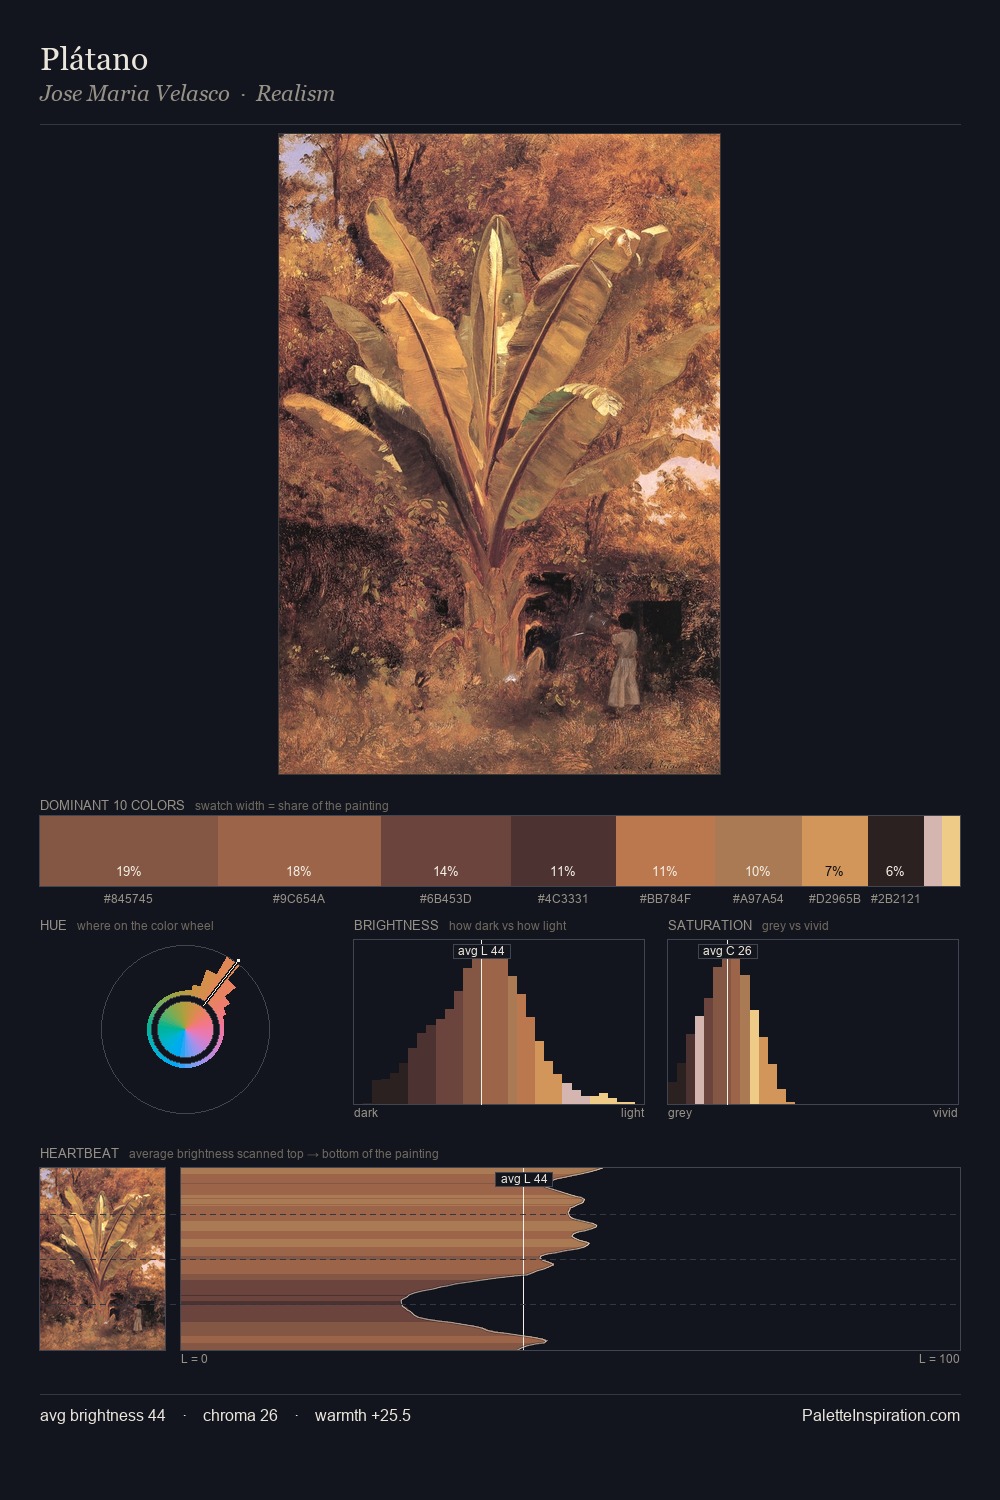The image size is (1000, 1500).
Task: Click the hex code '#BB784F'
Action: pyautogui.click(x=665, y=899)
